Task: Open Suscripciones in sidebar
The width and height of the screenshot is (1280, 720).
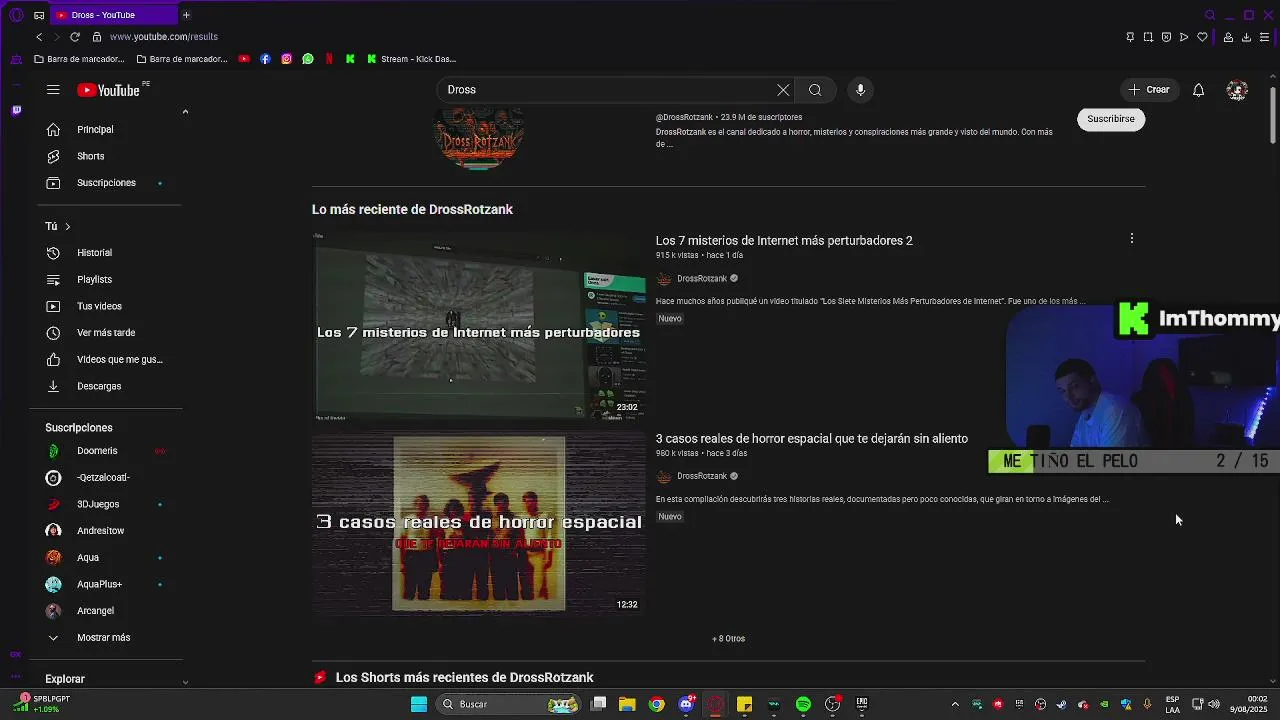Action: 106,183
